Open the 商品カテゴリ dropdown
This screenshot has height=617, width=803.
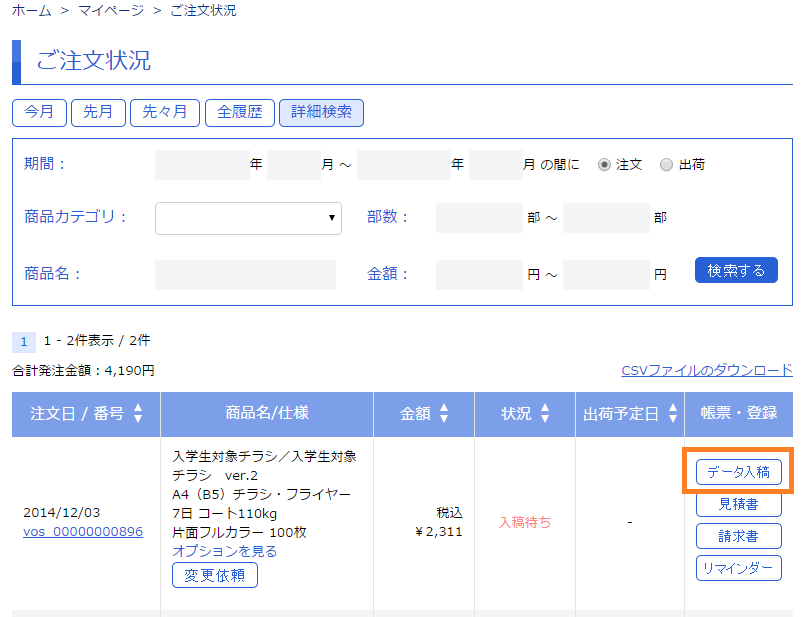point(248,219)
